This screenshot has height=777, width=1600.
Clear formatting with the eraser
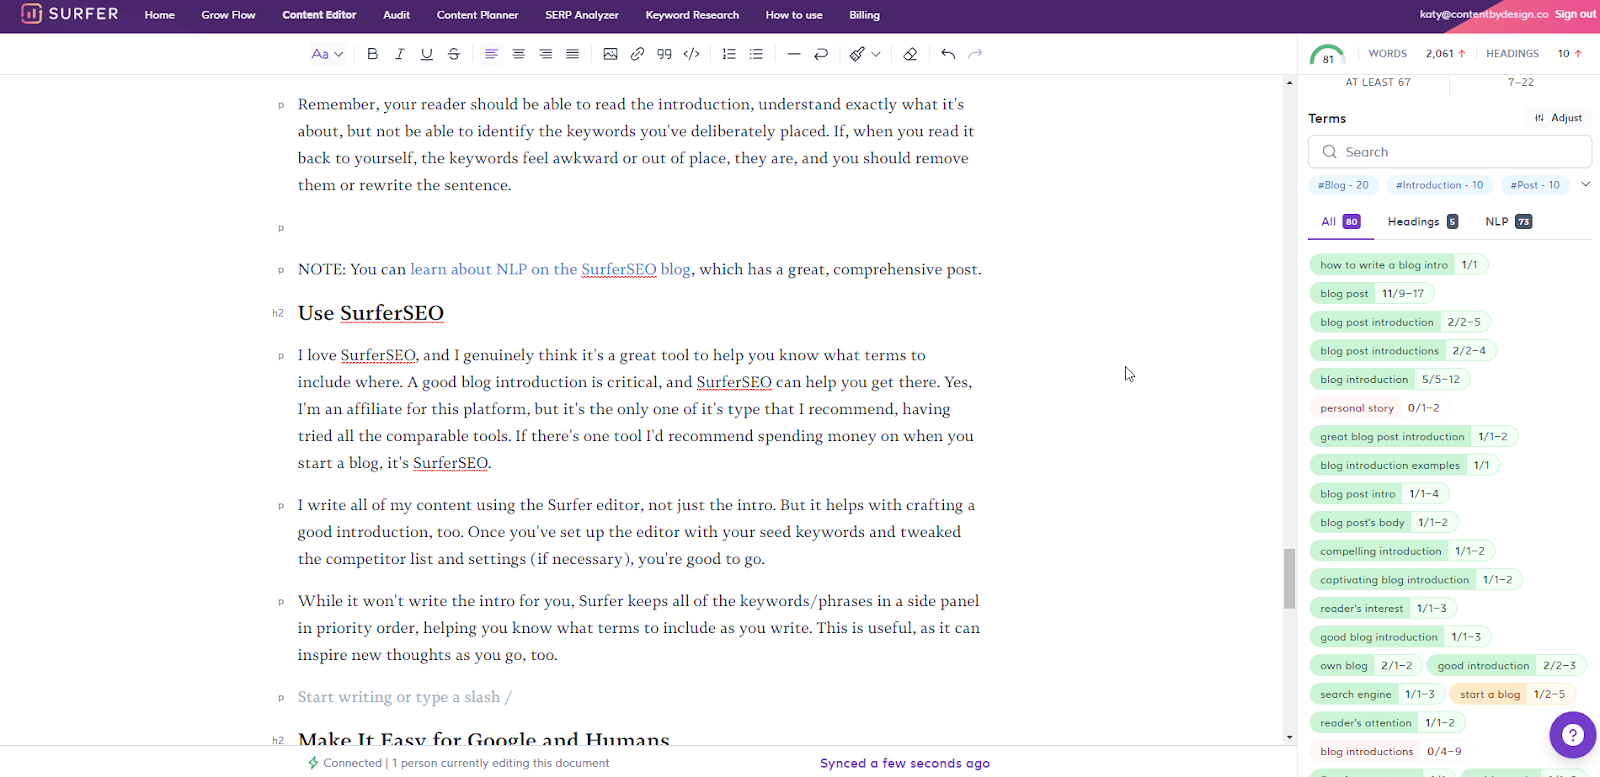910,54
